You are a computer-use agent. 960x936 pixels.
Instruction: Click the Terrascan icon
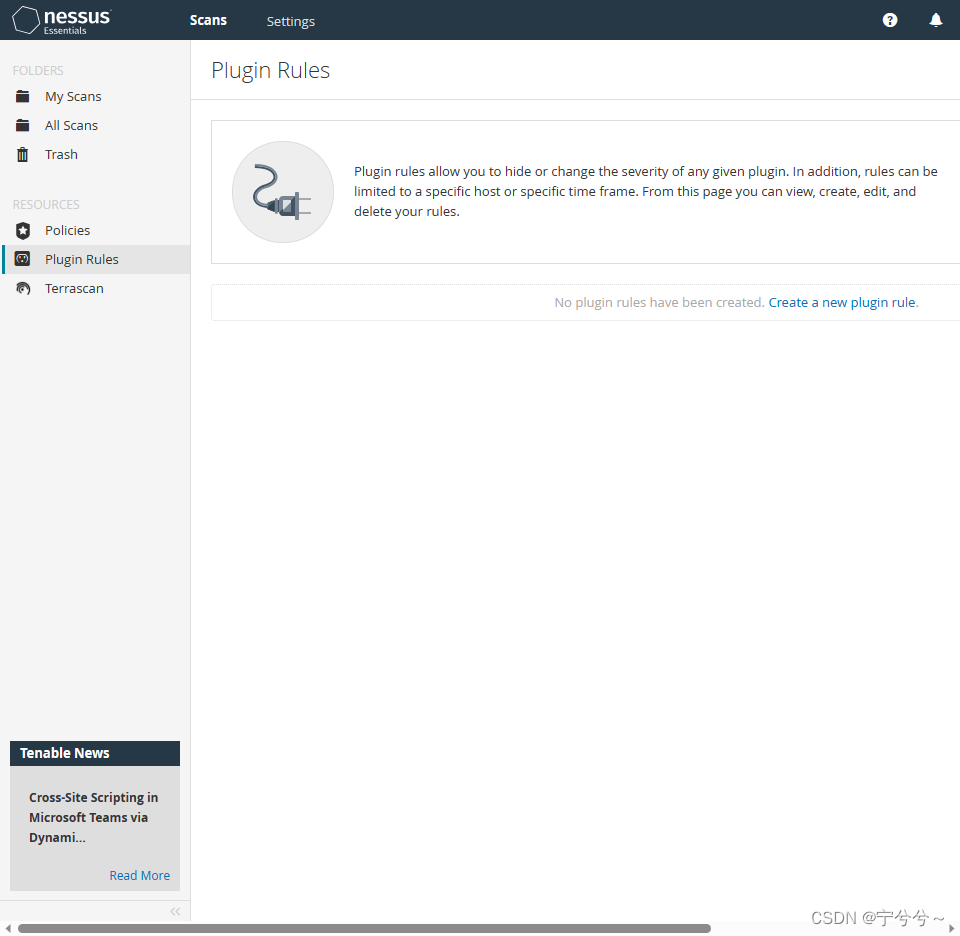coord(23,288)
